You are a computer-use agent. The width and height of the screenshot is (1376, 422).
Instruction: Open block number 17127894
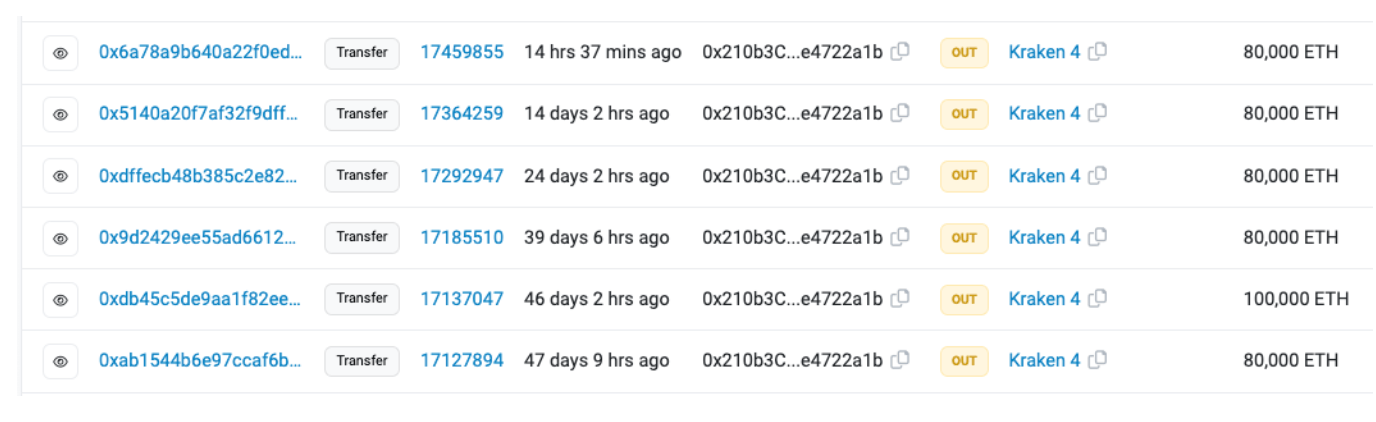click(461, 360)
